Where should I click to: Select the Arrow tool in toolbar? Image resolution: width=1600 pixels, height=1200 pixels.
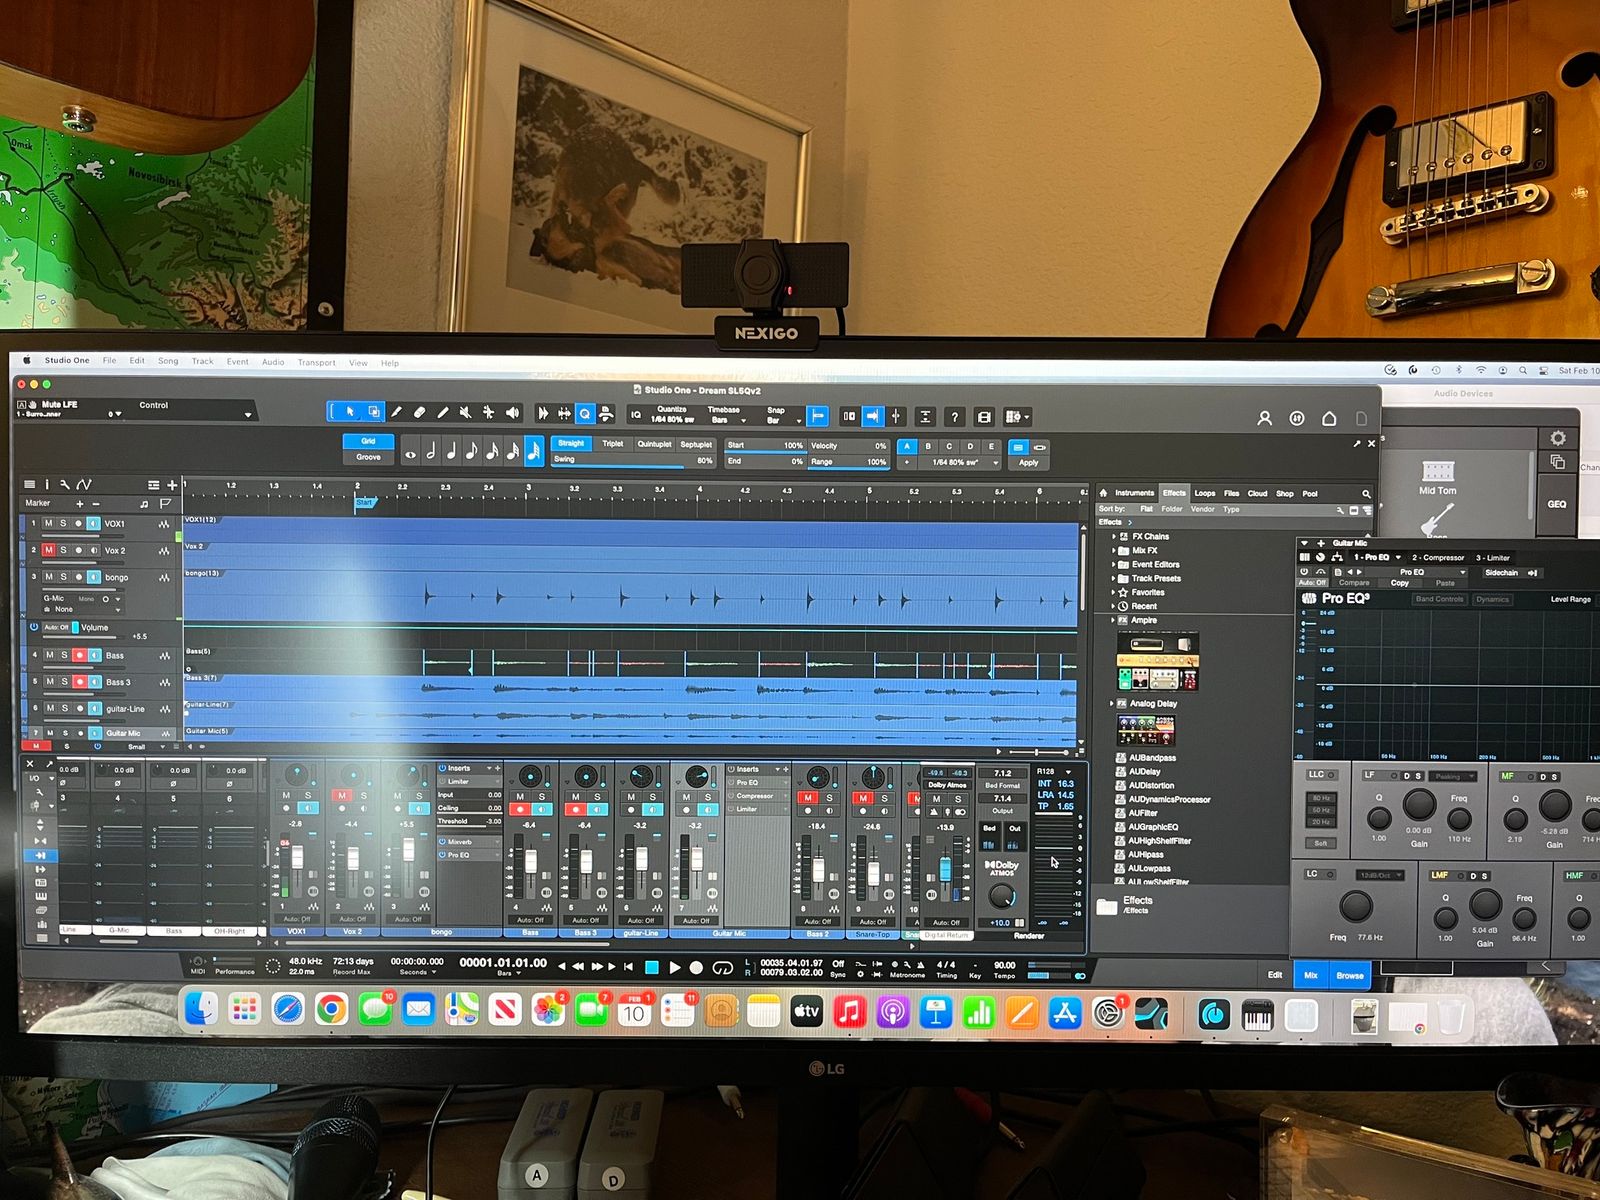click(349, 412)
